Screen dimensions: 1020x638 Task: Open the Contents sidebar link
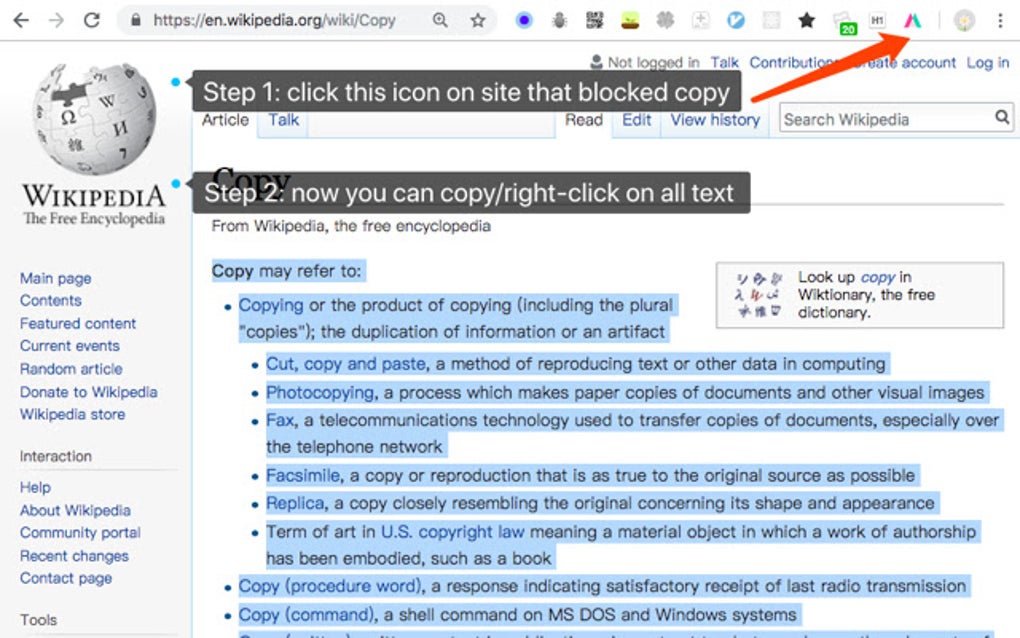coord(51,300)
